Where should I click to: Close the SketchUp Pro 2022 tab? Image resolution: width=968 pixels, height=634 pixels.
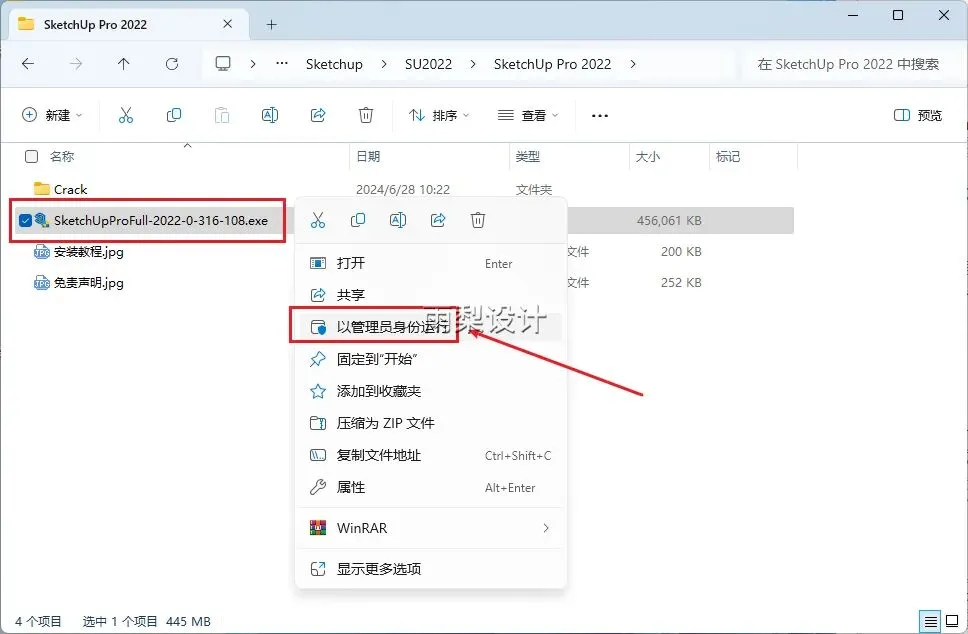(228, 24)
